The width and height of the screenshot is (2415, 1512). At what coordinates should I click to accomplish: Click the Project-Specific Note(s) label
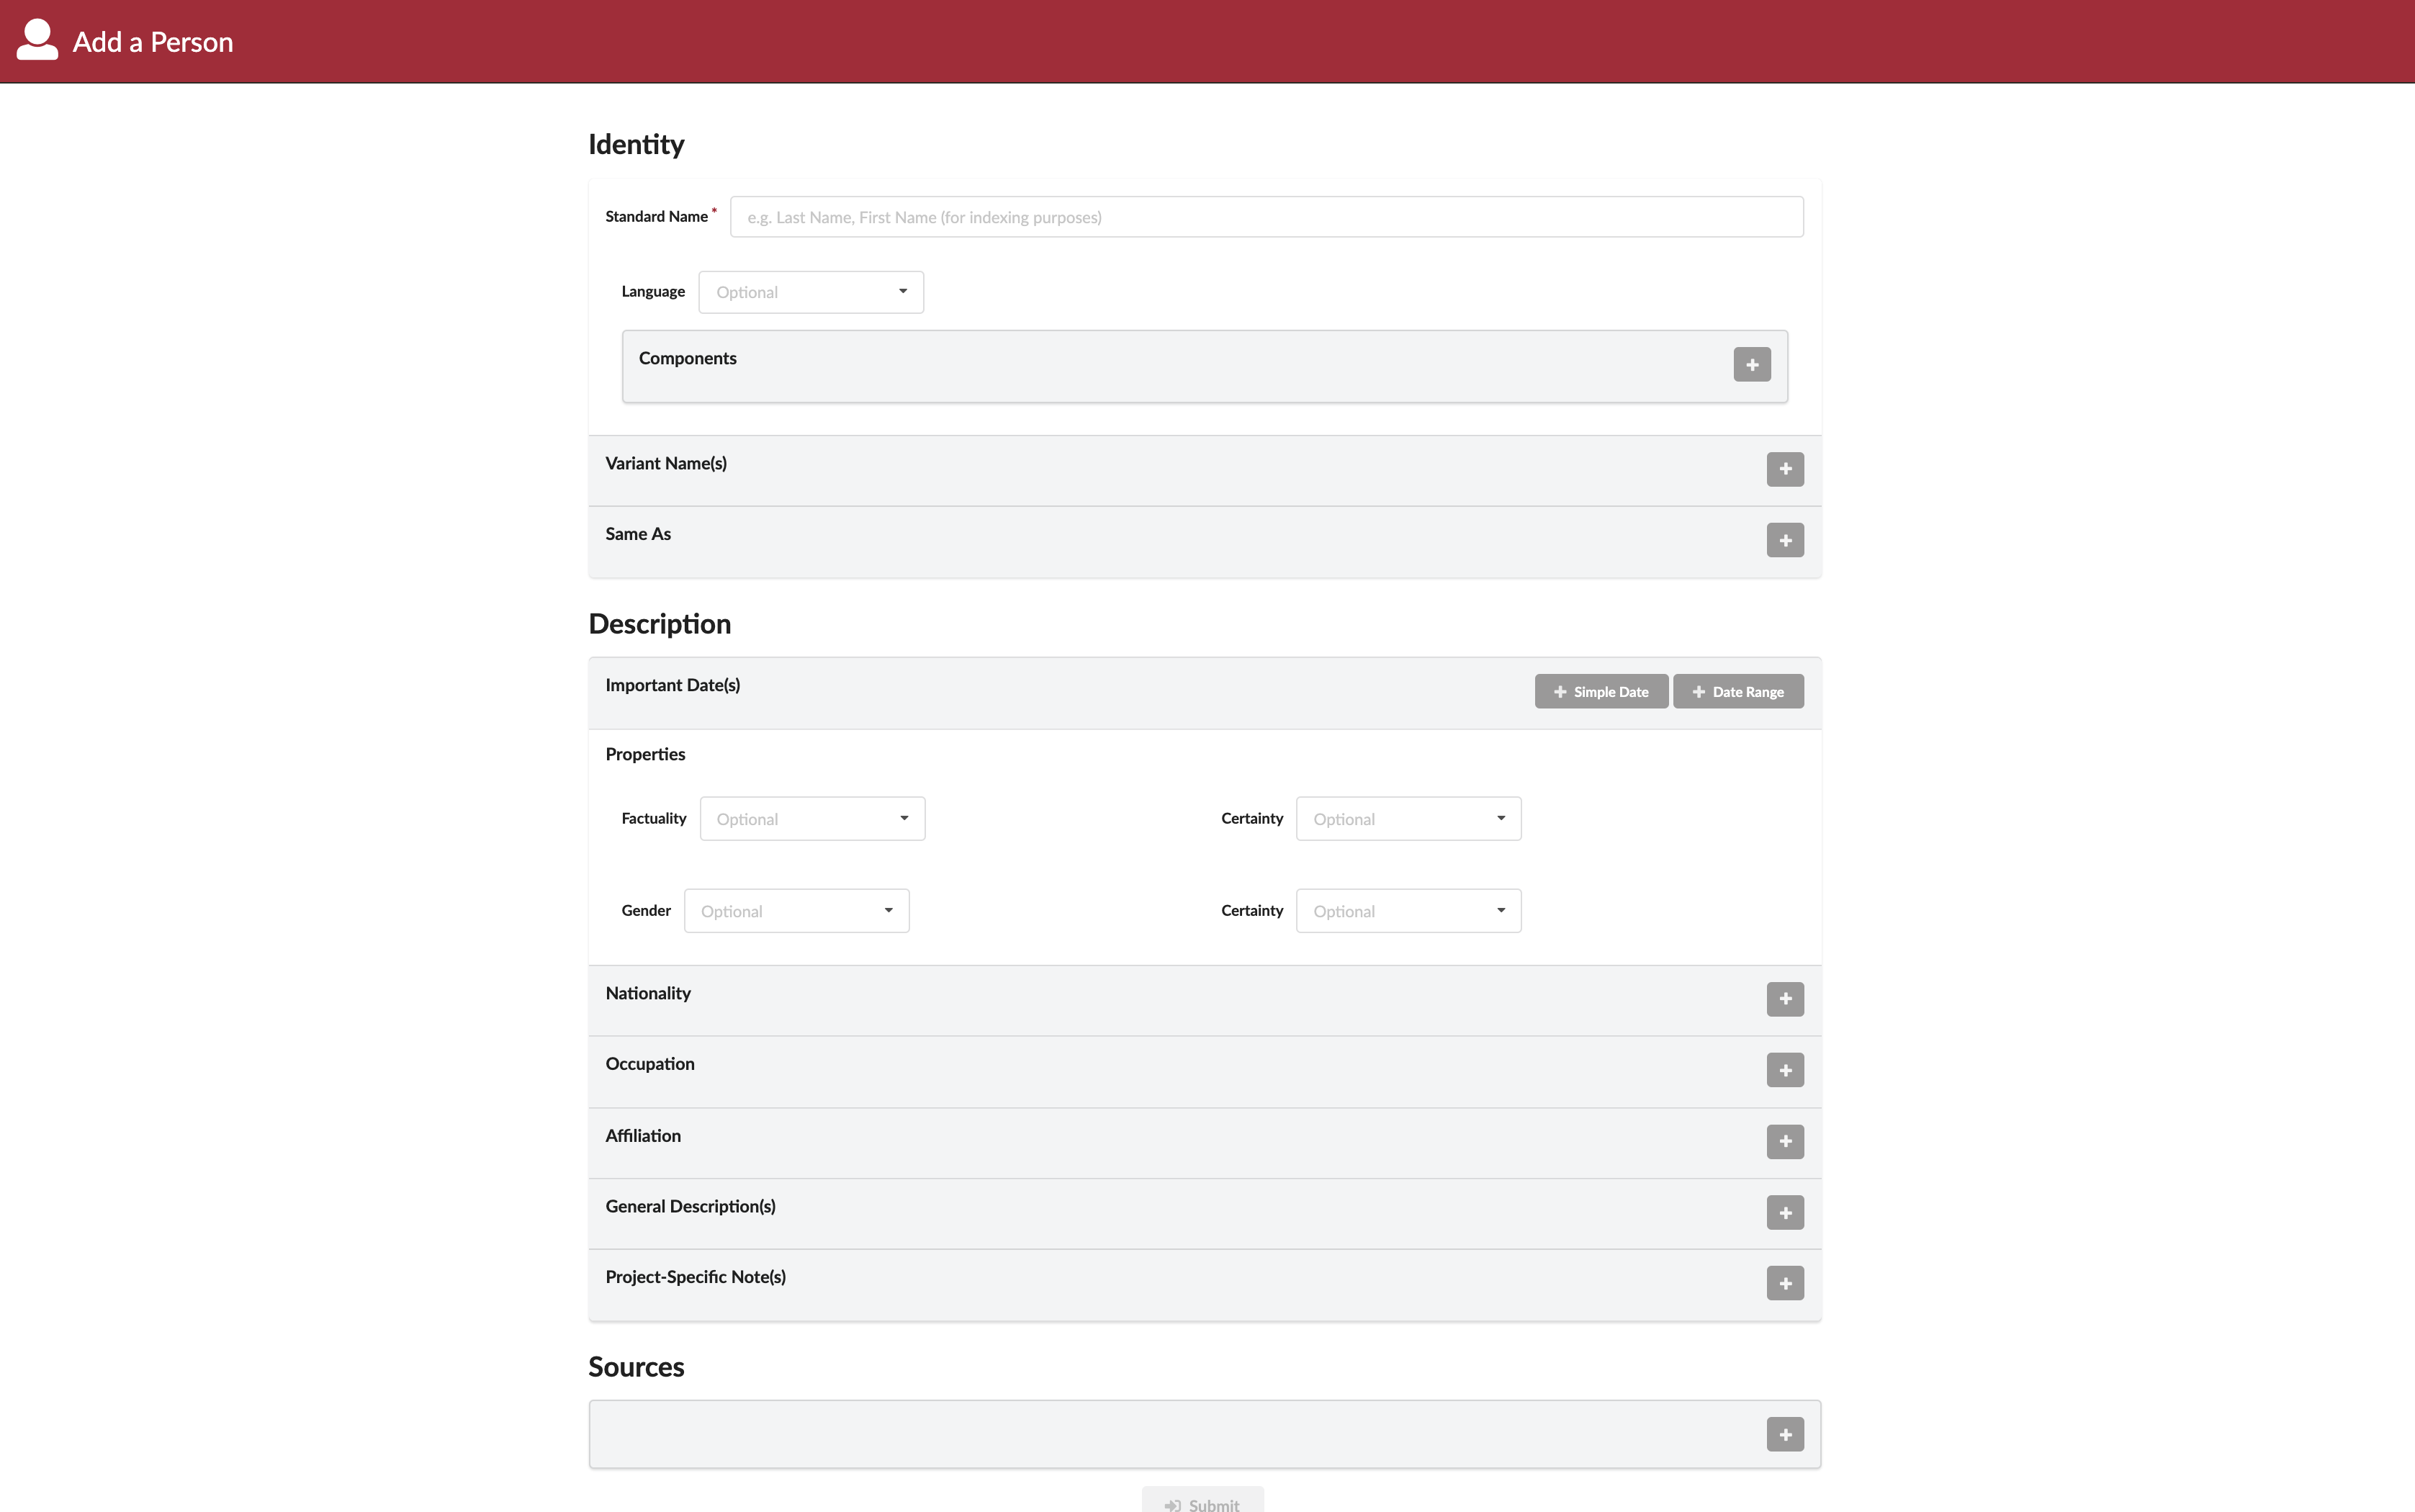[696, 1277]
